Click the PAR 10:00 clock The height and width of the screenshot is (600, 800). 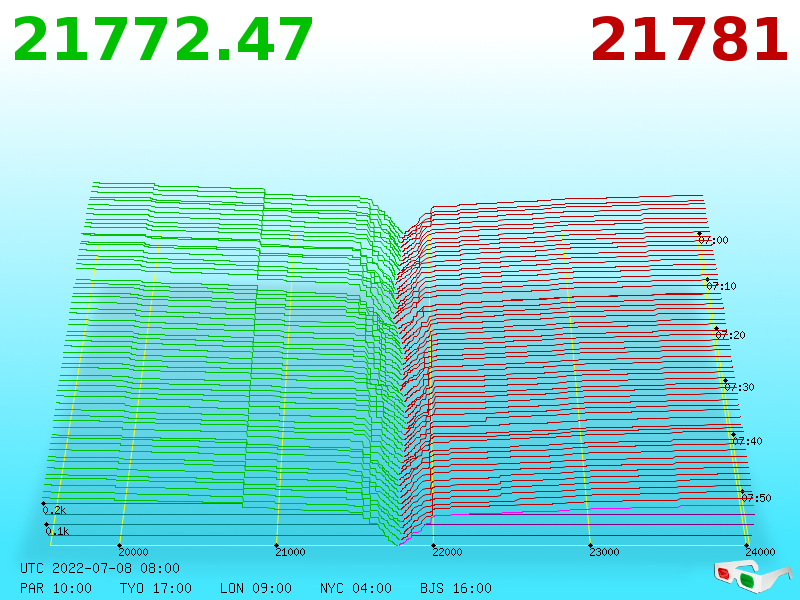pos(56,588)
